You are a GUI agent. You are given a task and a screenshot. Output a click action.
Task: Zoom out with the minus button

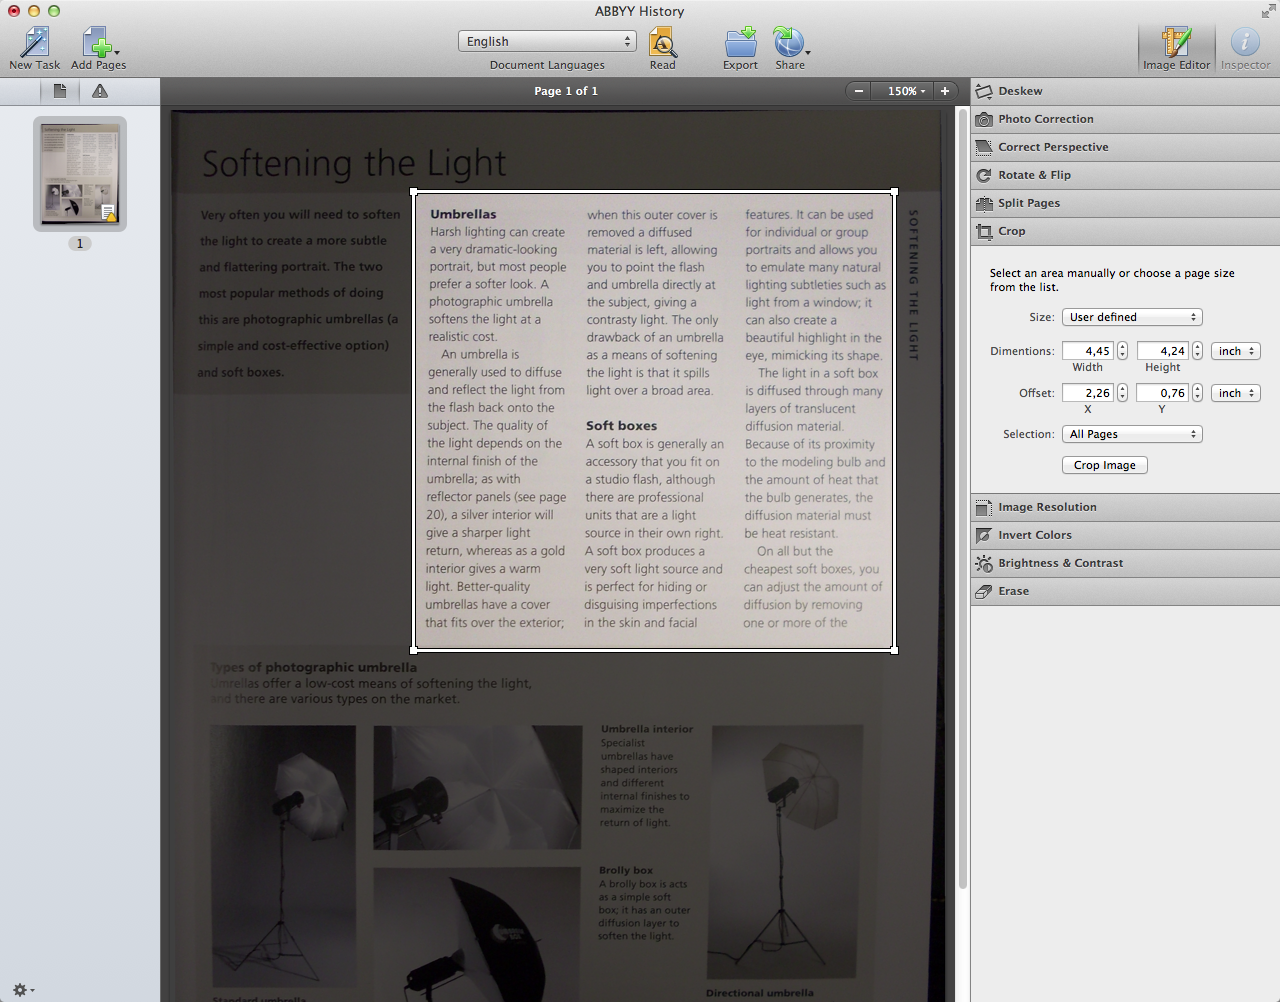pos(858,91)
